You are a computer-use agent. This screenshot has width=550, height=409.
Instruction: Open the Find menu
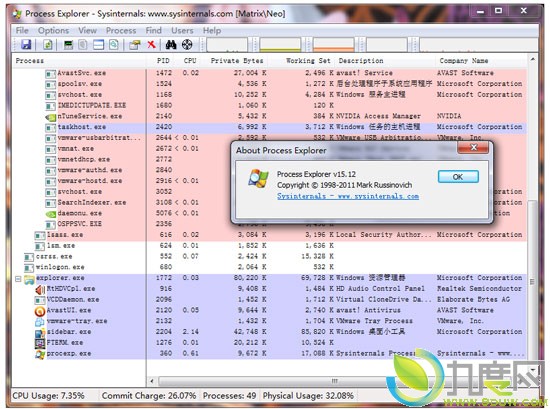pyautogui.click(x=154, y=31)
